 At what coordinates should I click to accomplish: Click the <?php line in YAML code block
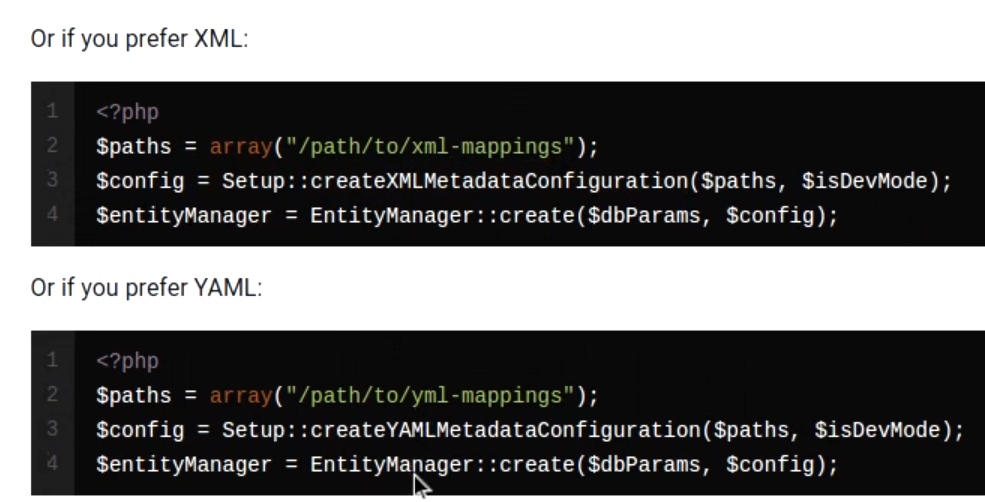coord(128,361)
